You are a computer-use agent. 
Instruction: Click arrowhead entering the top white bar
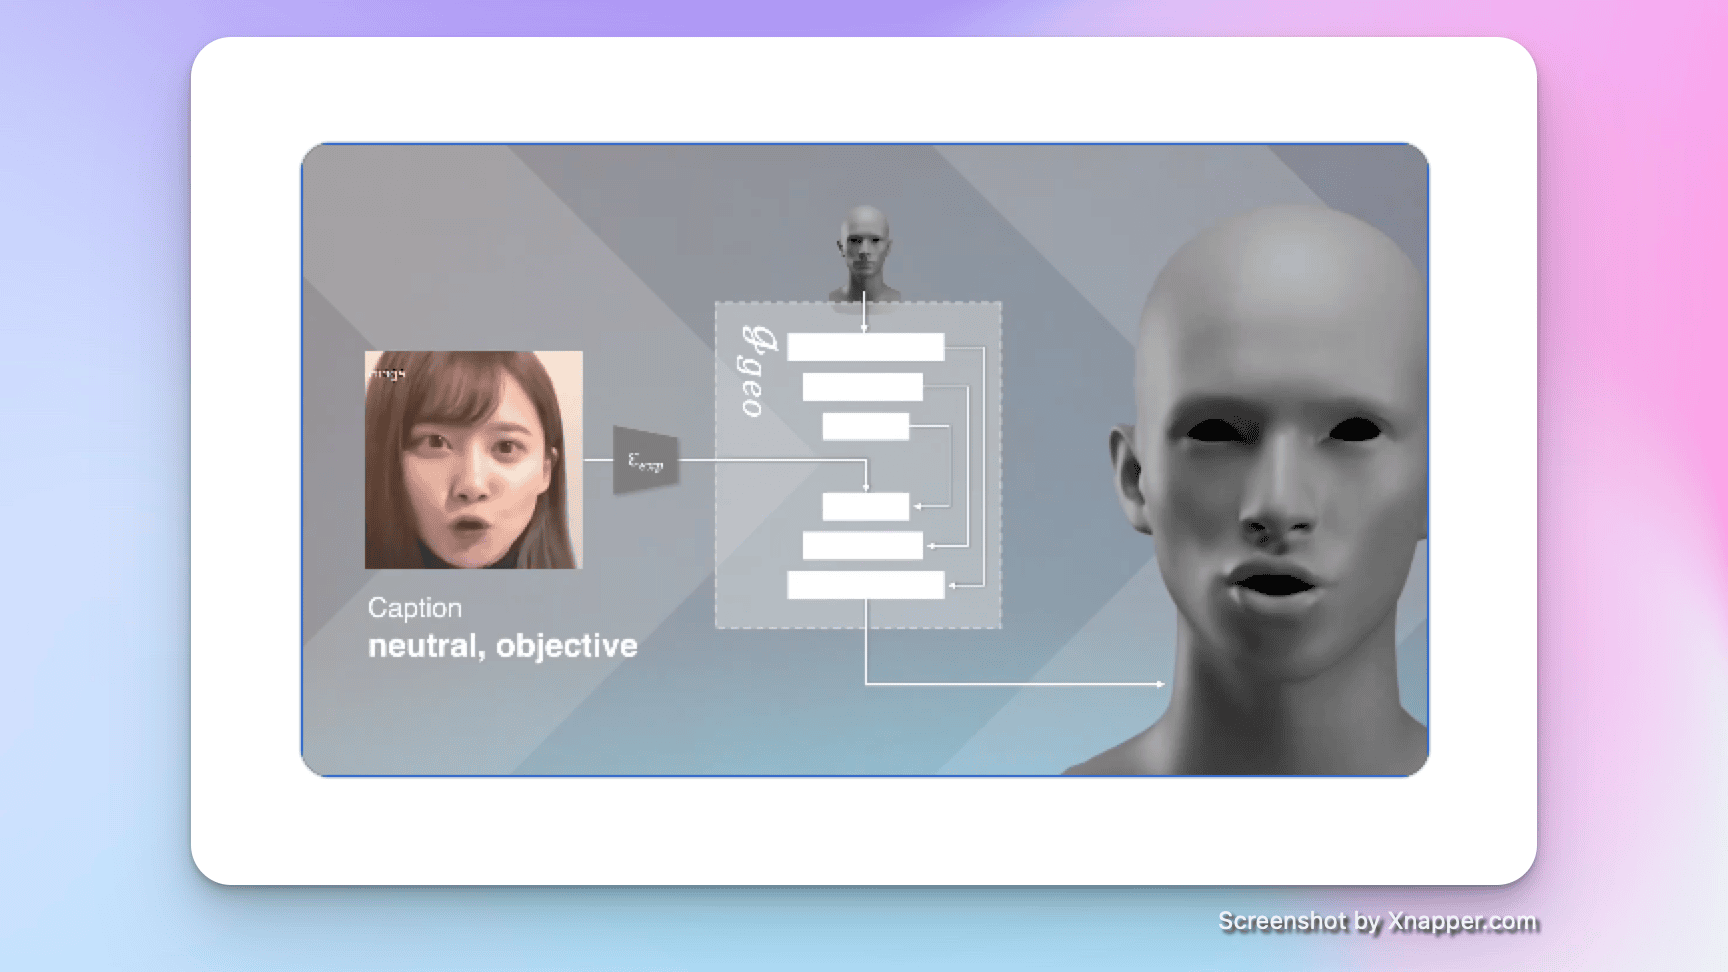tap(864, 328)
